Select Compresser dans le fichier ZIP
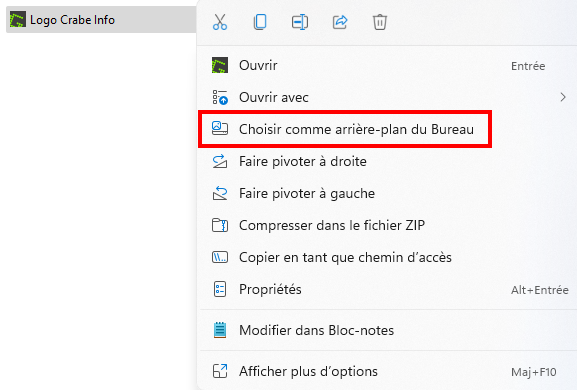 click(387, 225)
